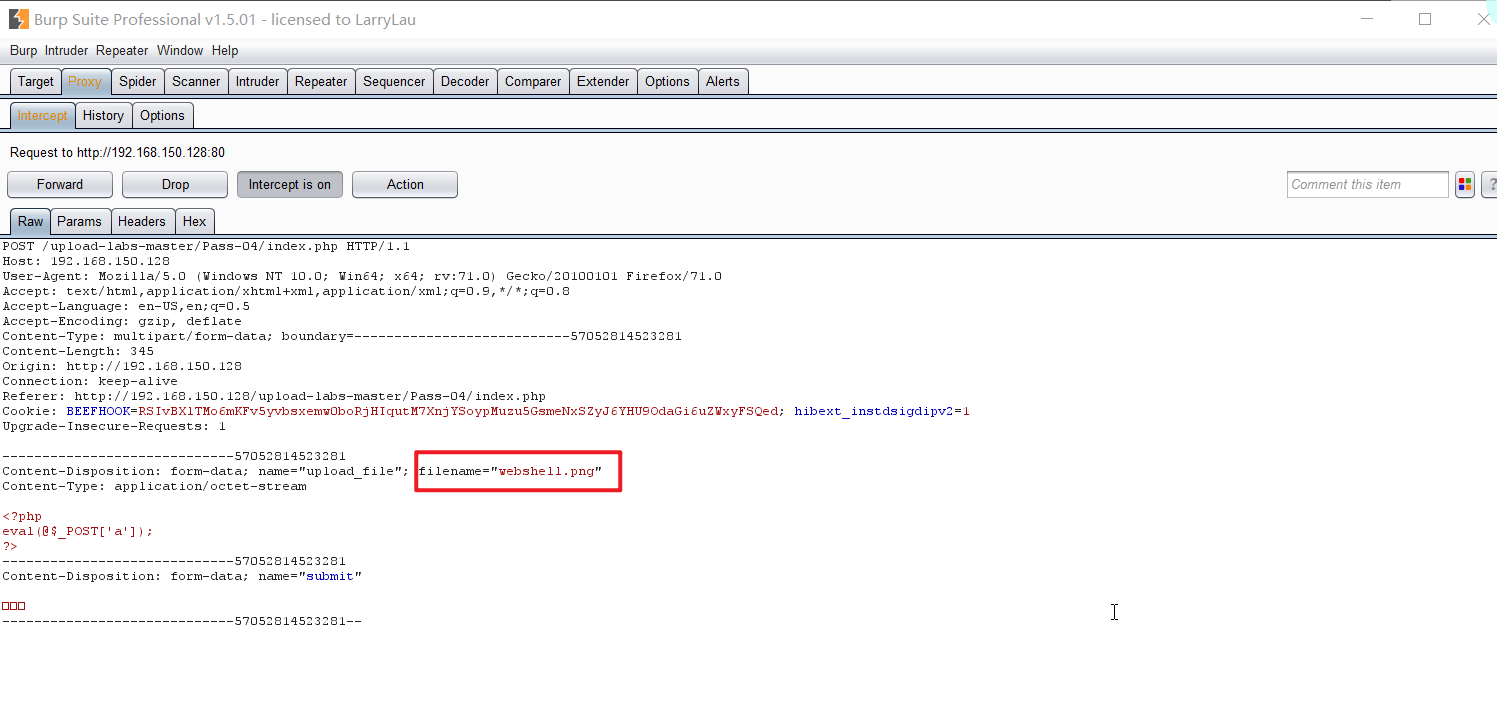Click the Connection: keep-alive line
The image size is (1497, 714).
click(x=90, y=381)
